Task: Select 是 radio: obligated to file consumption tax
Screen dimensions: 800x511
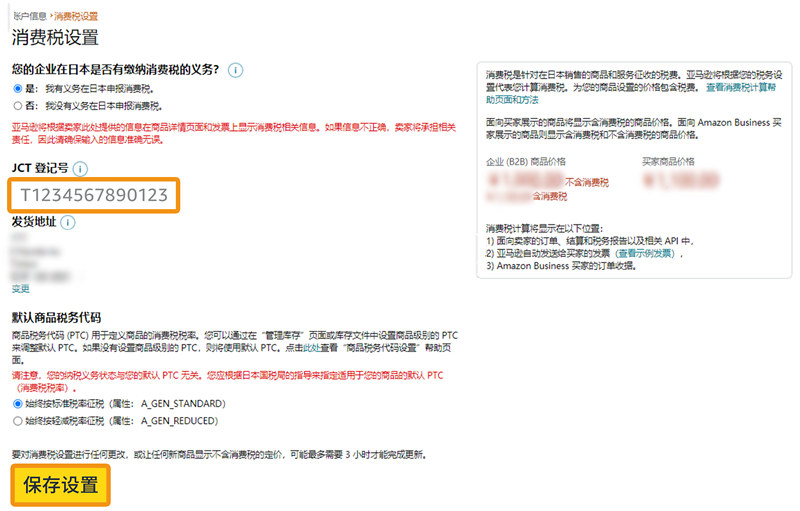Action: [17, 88]
